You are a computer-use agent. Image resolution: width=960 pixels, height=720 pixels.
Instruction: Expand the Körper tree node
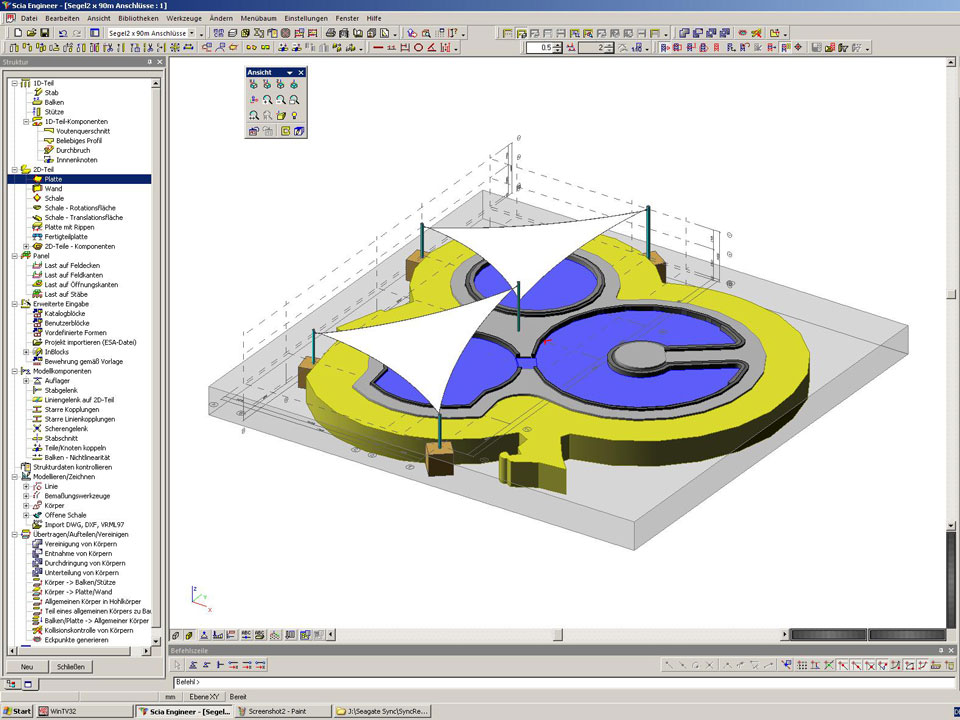pos(26,505)
